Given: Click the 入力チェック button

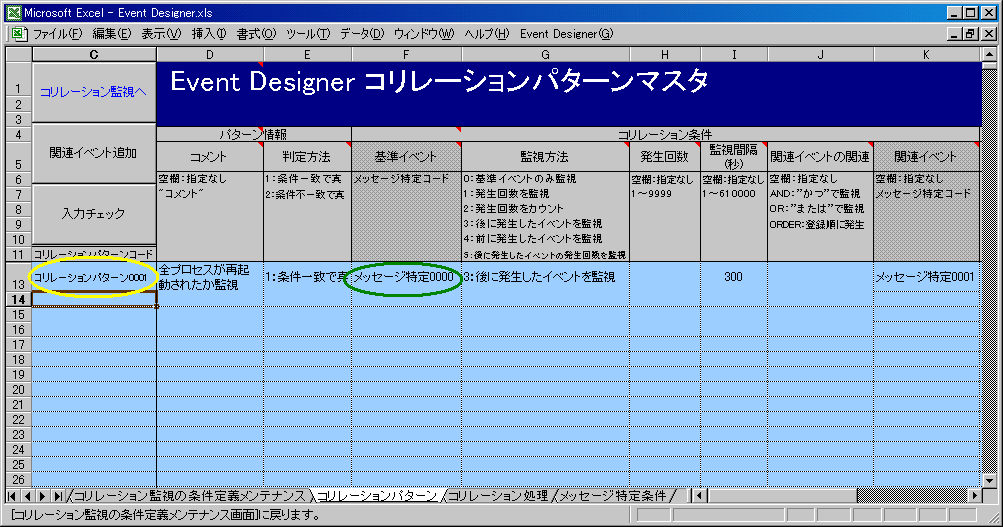Looking at the screenshot, I should click(93, 214).
